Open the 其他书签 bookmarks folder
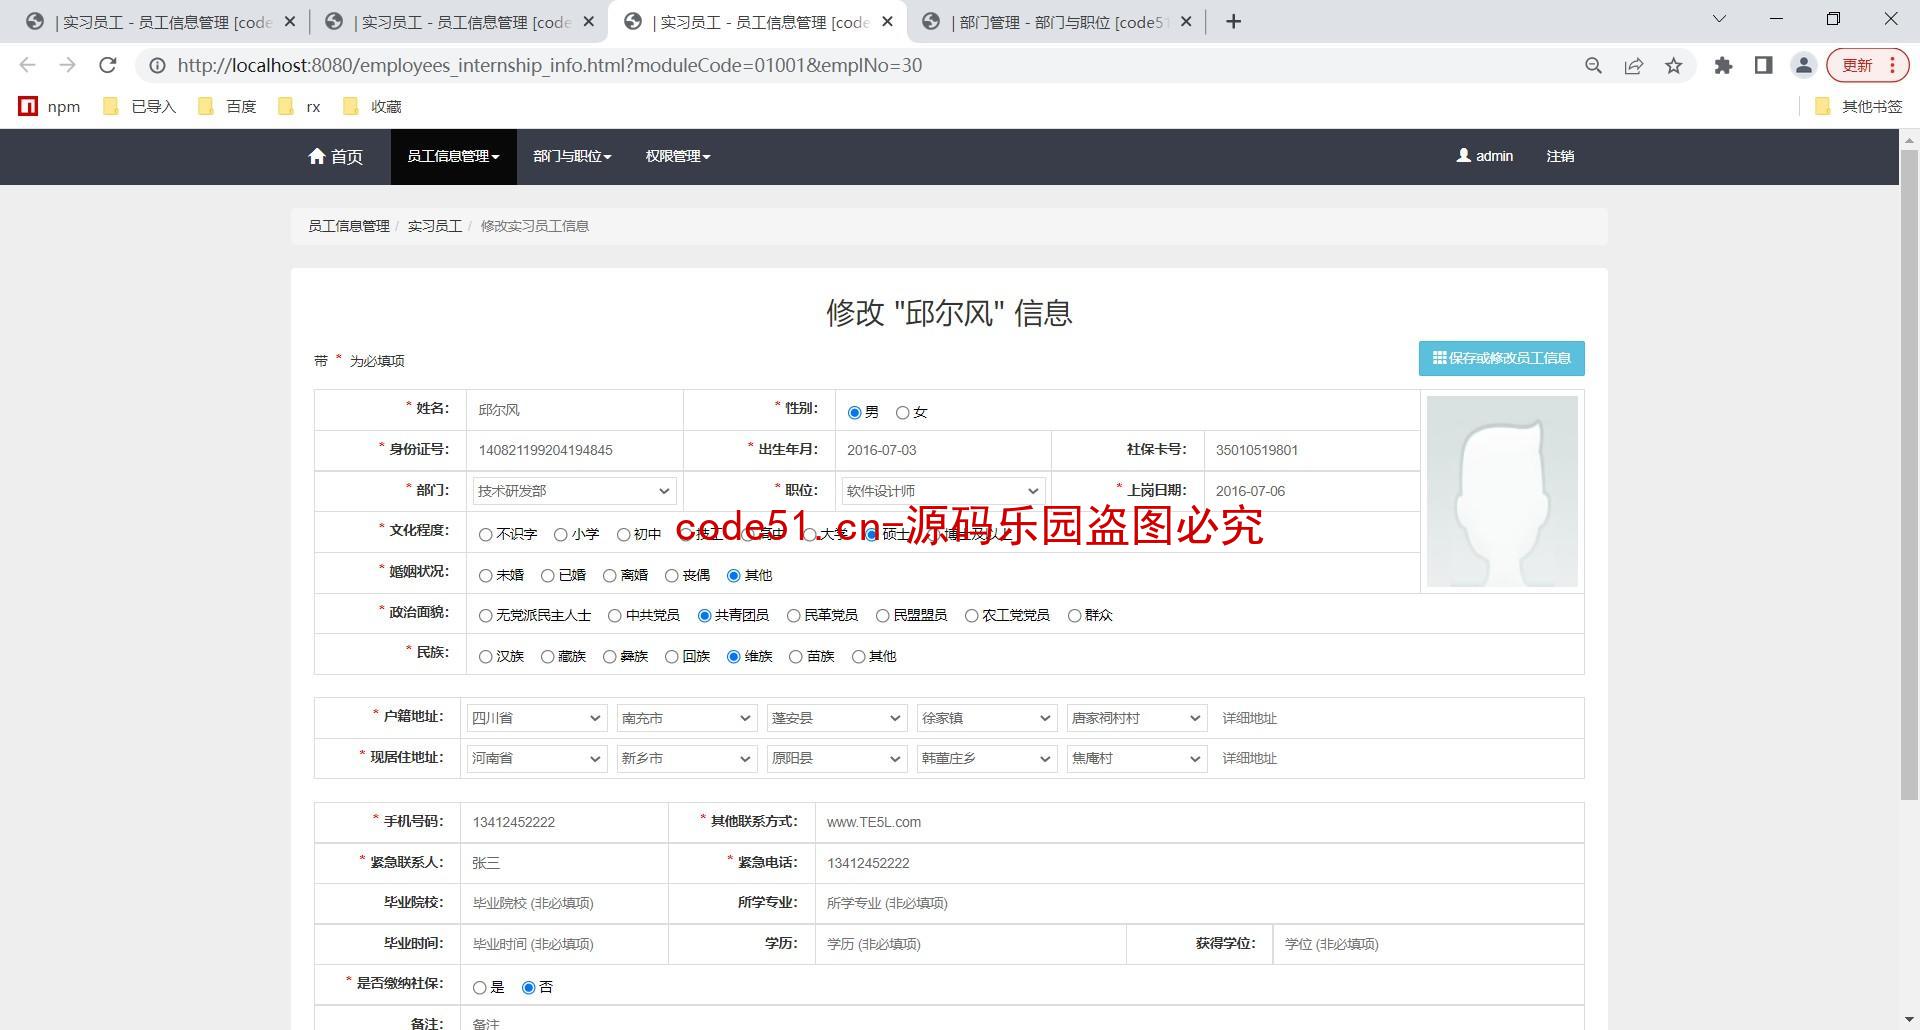 tap(1859, 106)
